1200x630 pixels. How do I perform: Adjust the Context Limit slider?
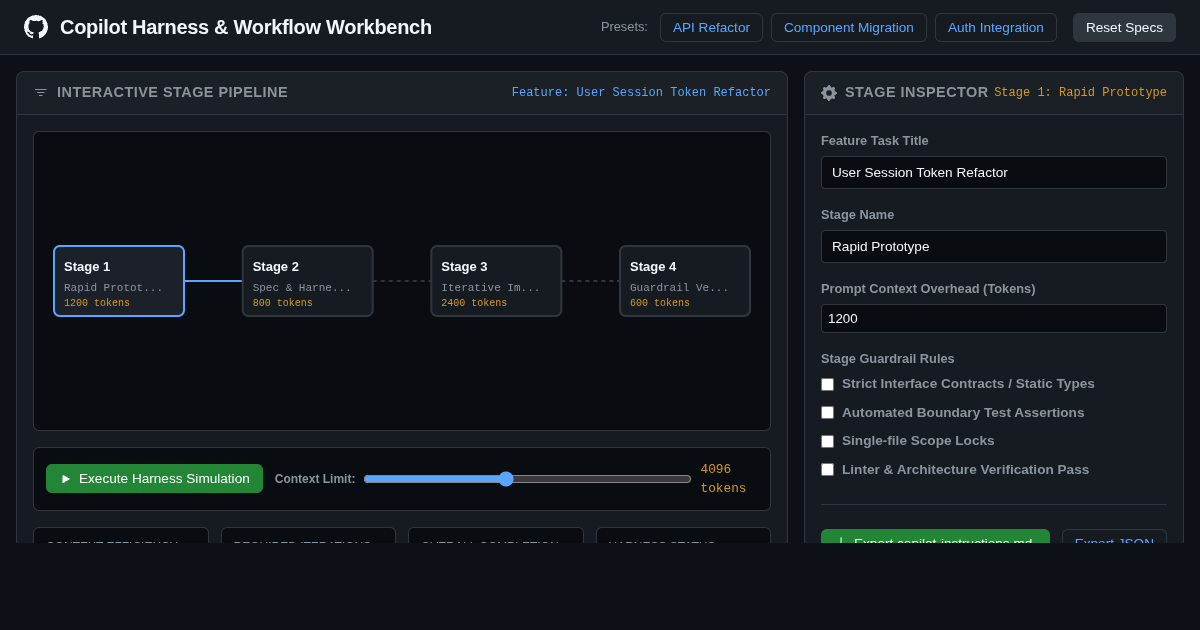pos(527,479)
